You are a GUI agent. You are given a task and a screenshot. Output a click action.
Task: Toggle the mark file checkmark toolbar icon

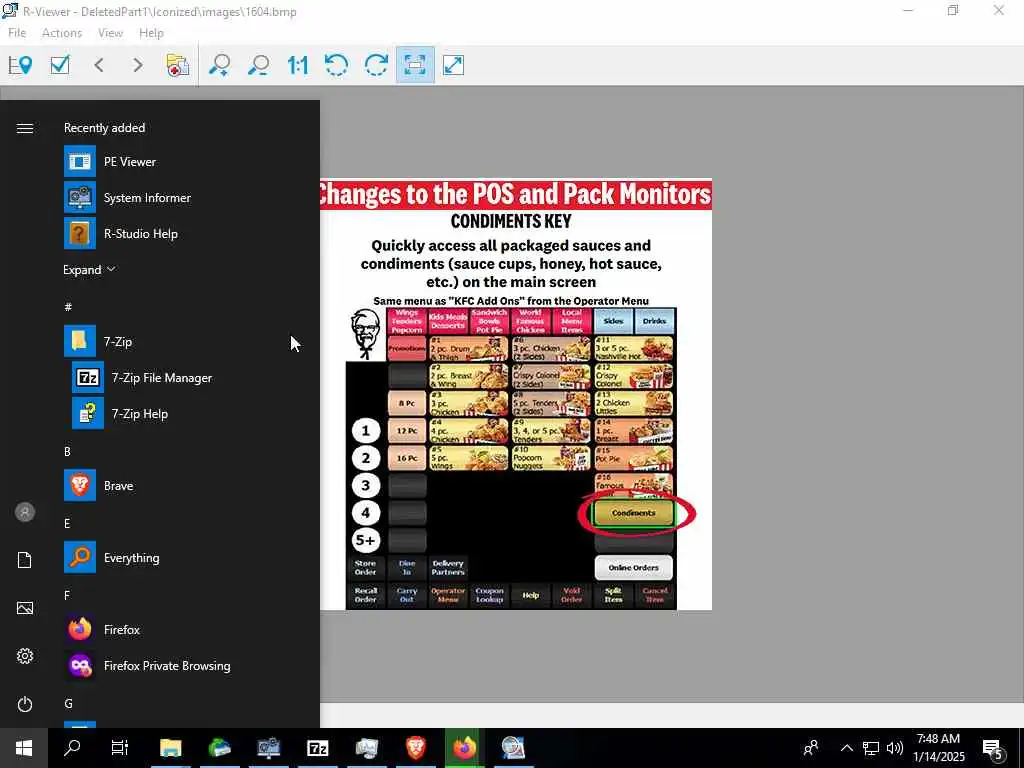pos(60,65)
